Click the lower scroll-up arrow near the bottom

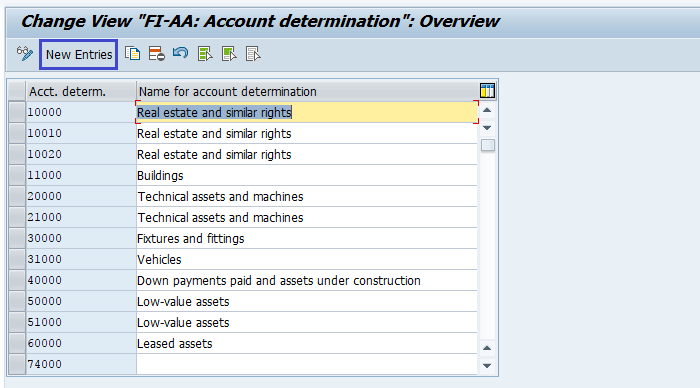[487, 348]
